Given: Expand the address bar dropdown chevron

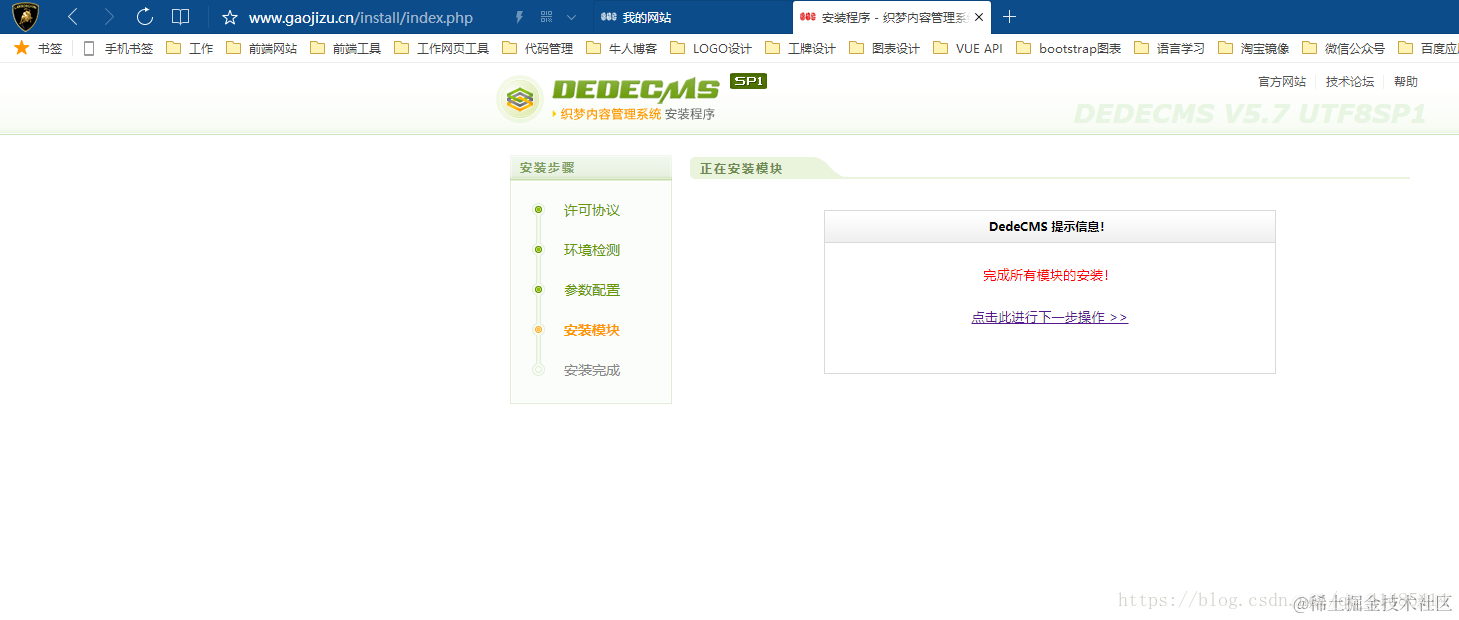Looking at the screenshot, I should [571, 17].
